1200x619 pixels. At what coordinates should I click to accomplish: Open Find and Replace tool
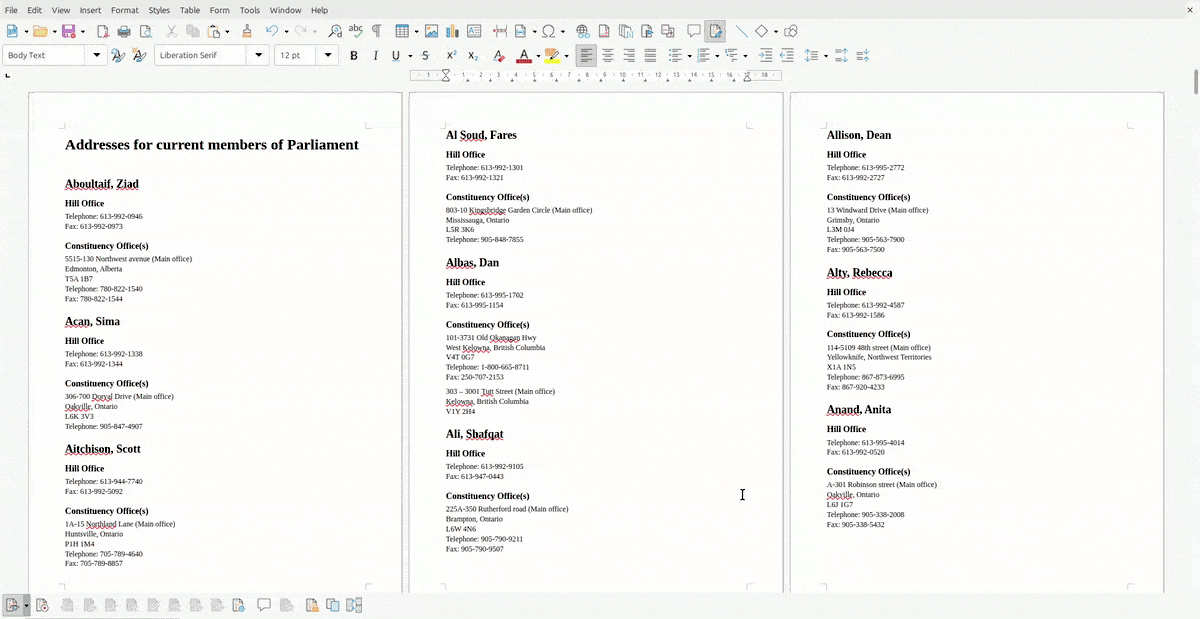334,31
